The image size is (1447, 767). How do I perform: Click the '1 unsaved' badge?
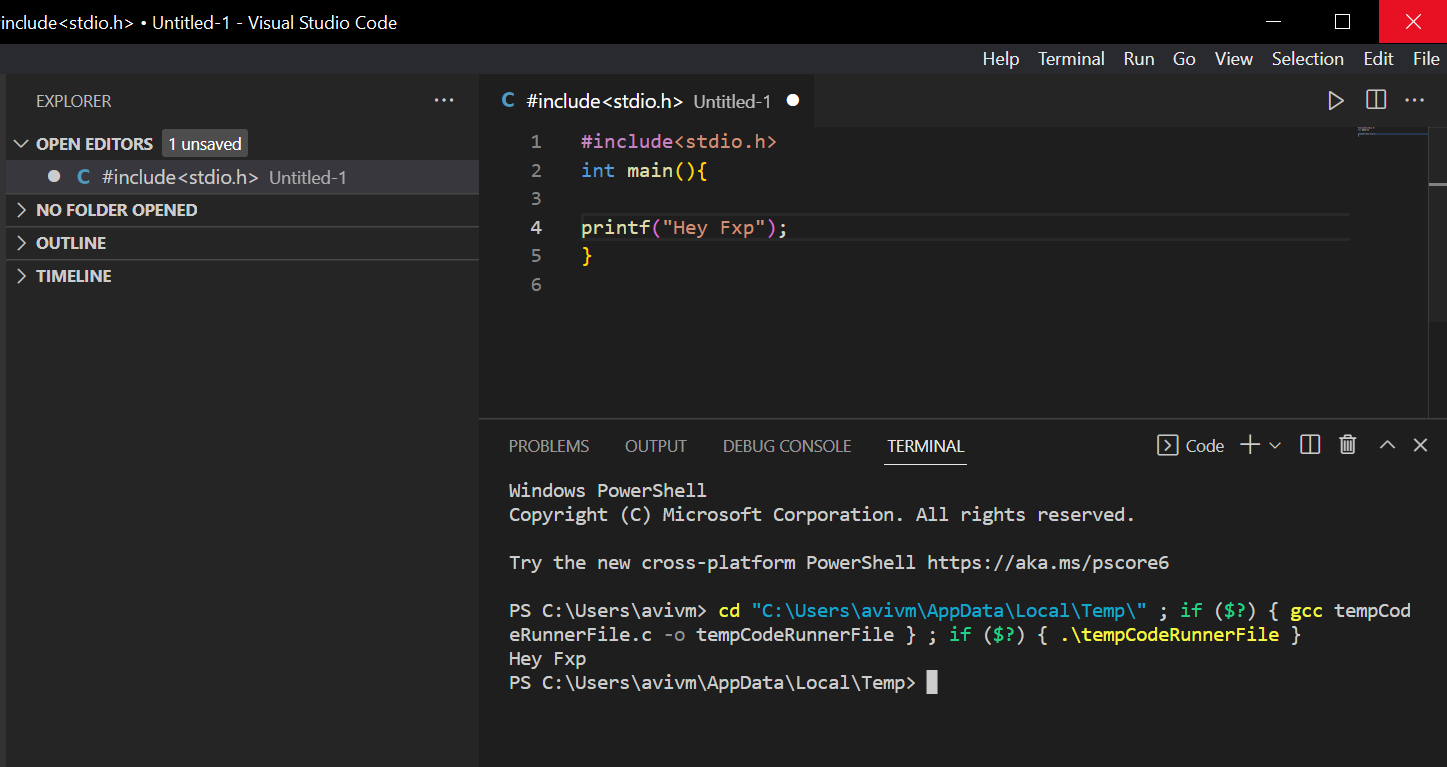coord(205,144)
